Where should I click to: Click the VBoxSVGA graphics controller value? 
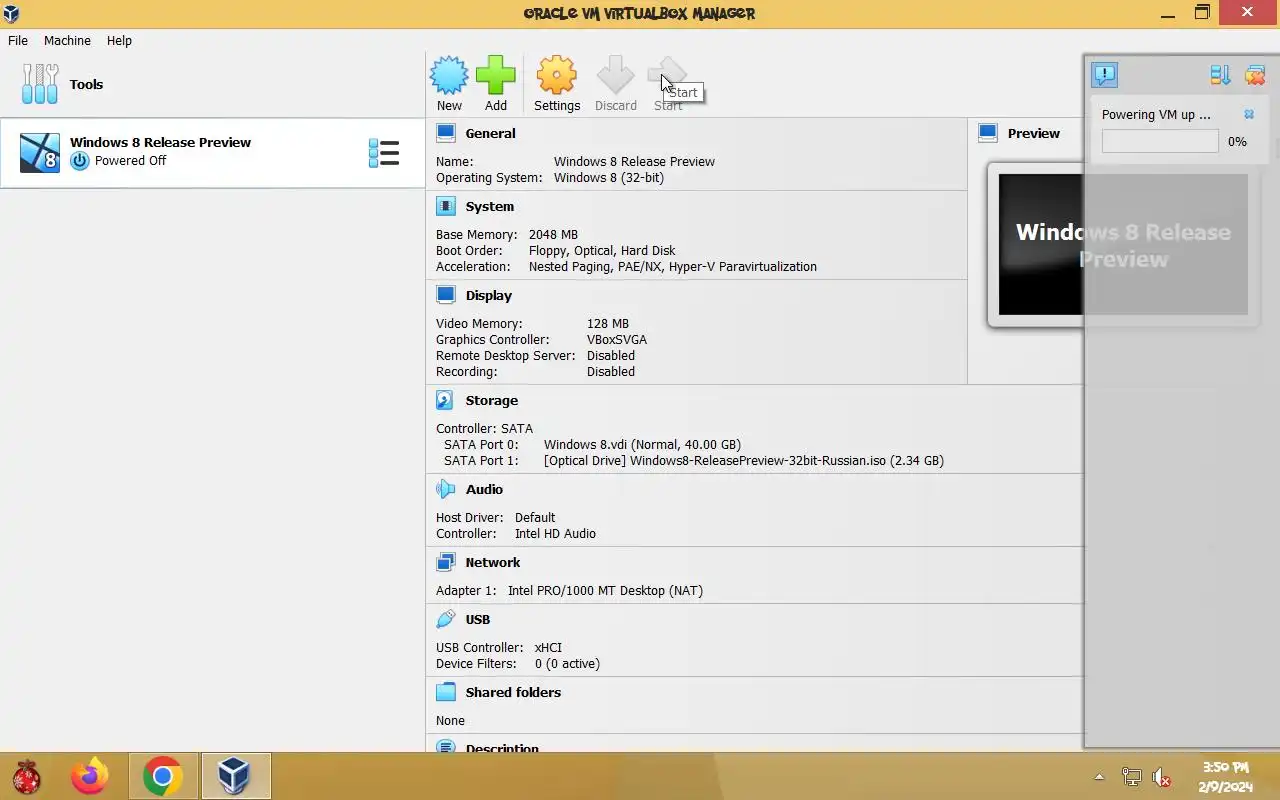pos(617,339)
